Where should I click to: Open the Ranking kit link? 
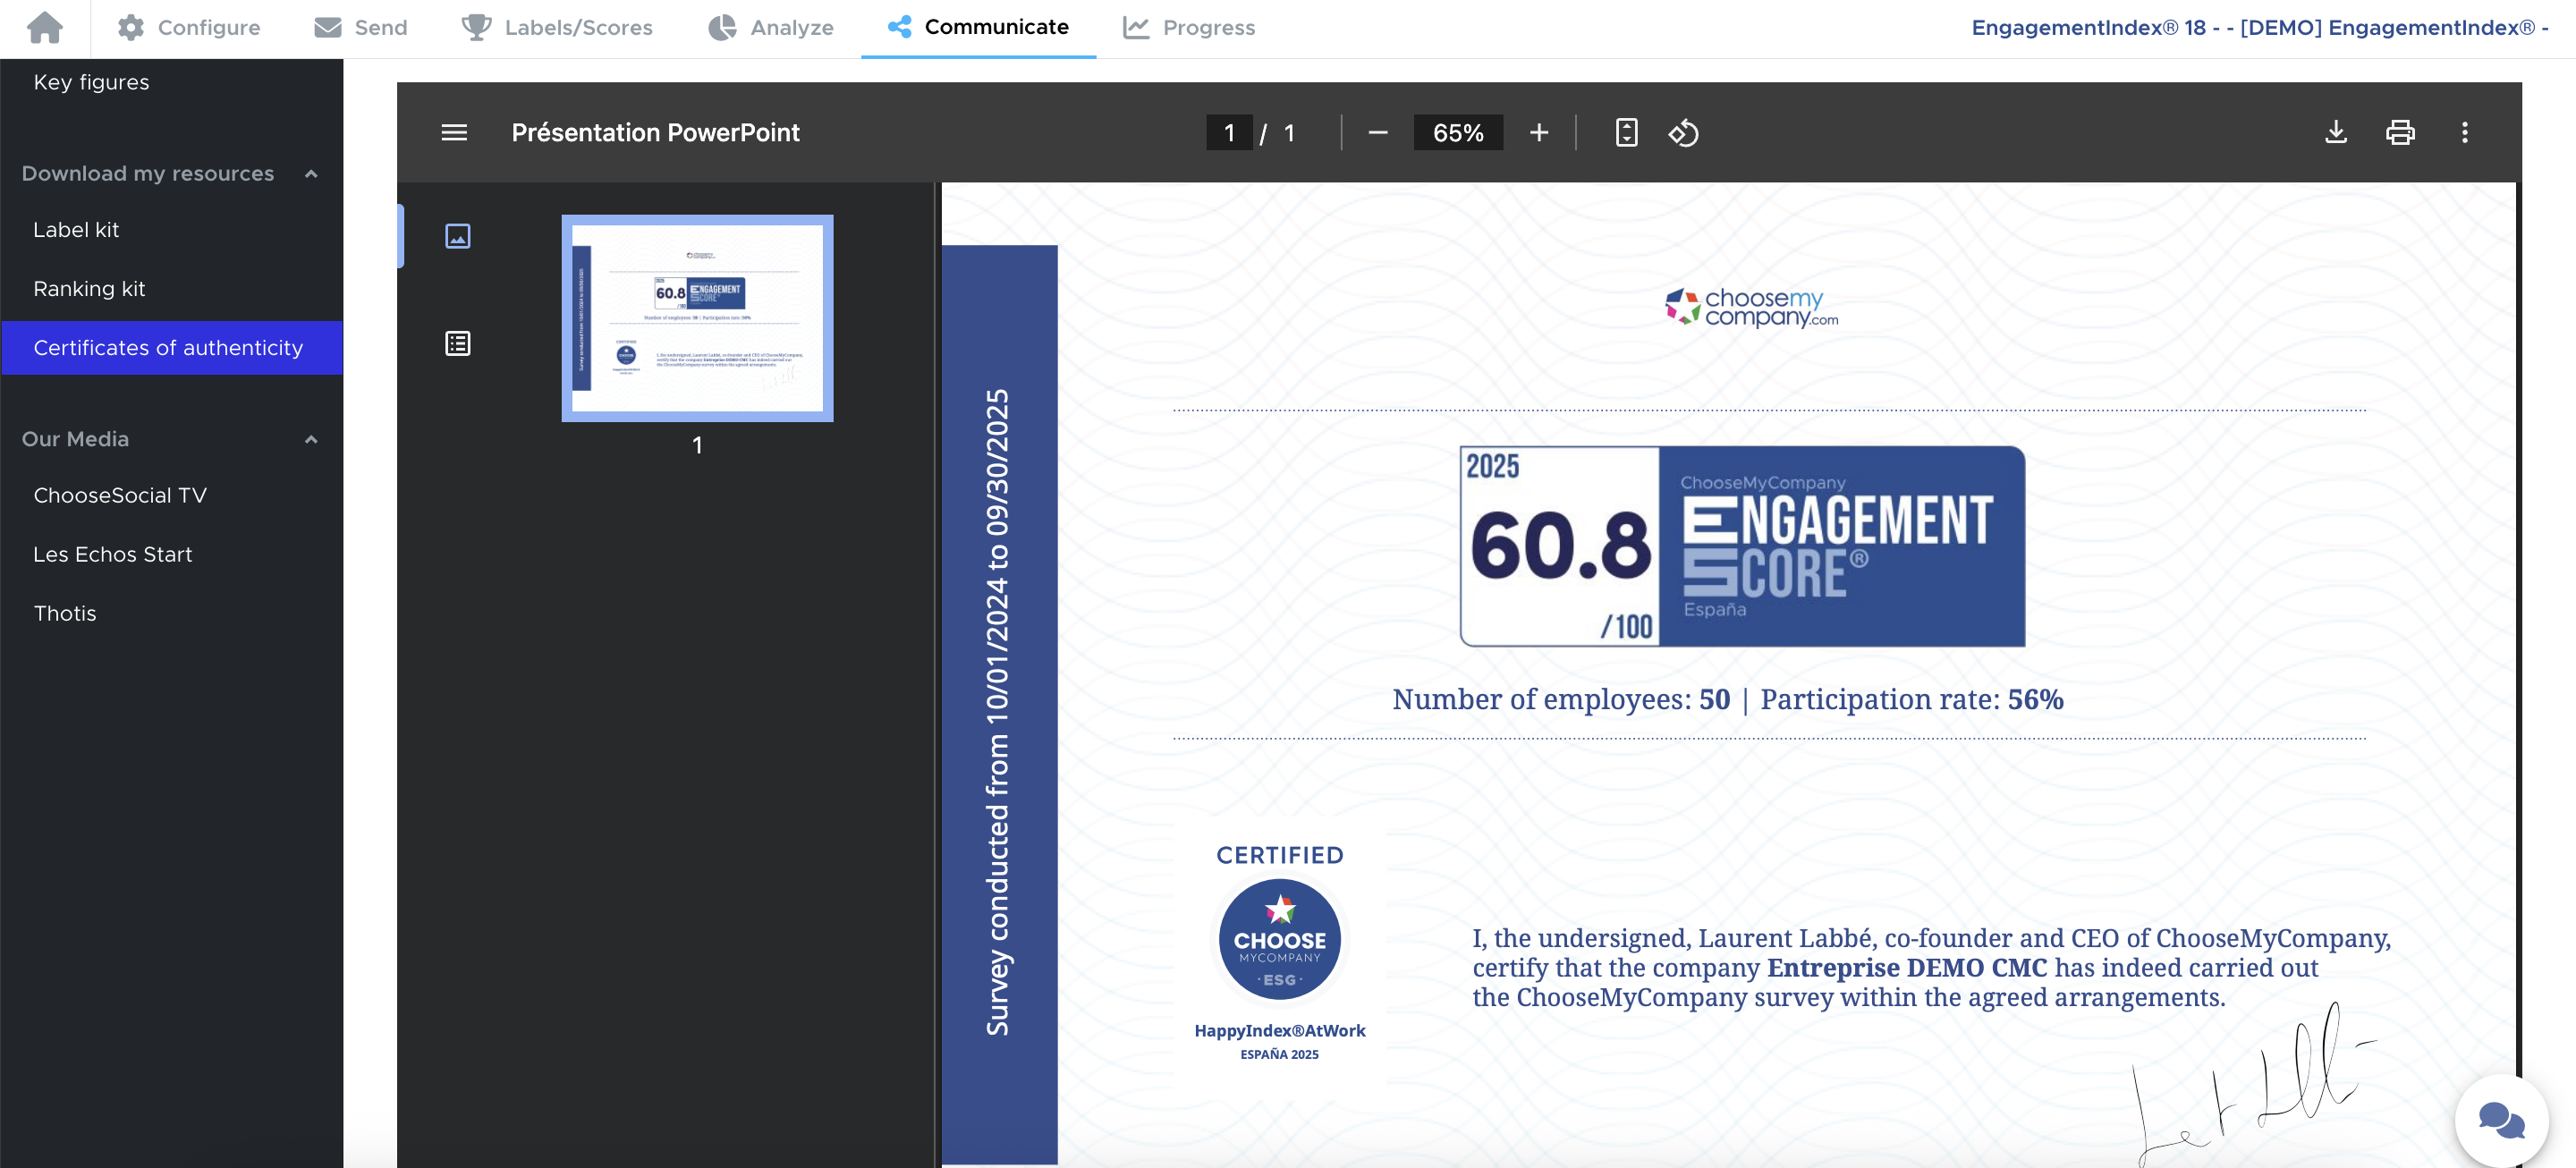point(89,288)
